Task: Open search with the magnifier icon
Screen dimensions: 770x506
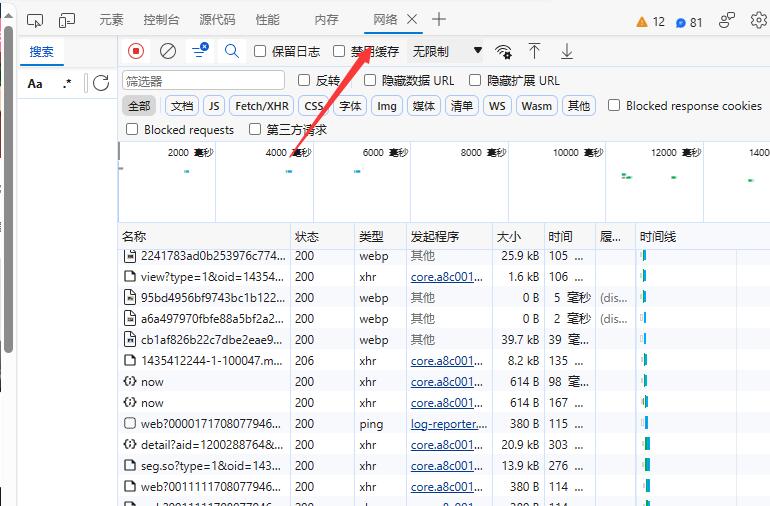Action: coord(232,51)
